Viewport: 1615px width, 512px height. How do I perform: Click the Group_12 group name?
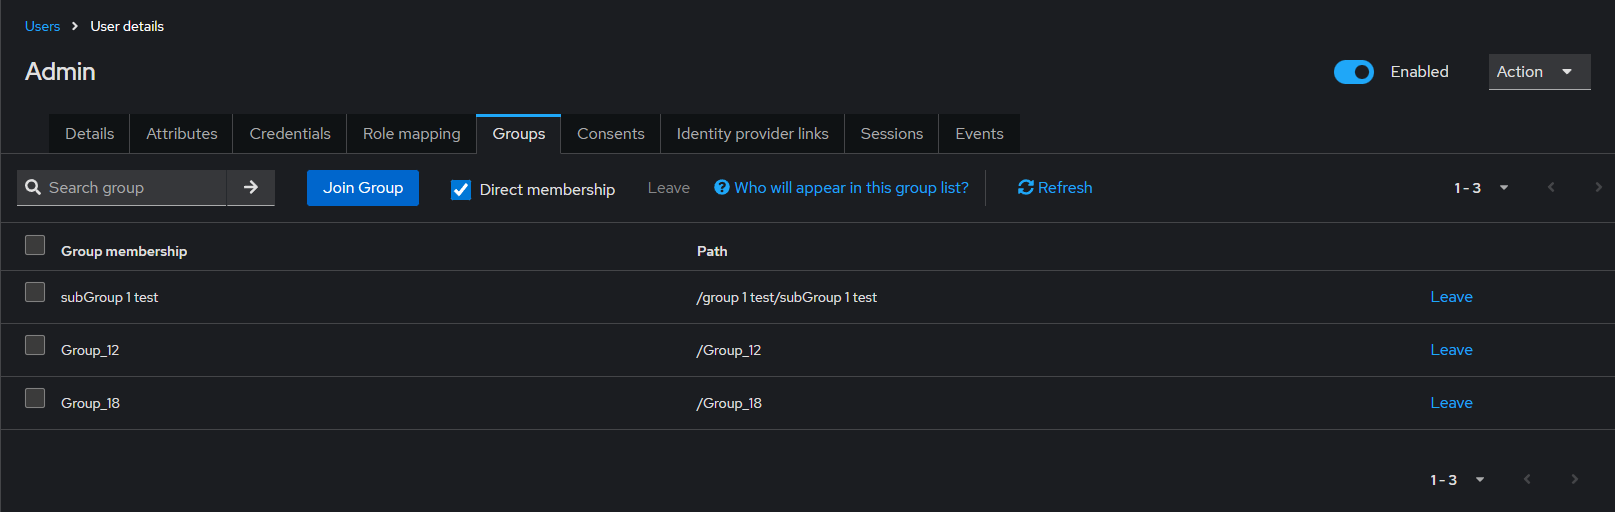[90, 350]
